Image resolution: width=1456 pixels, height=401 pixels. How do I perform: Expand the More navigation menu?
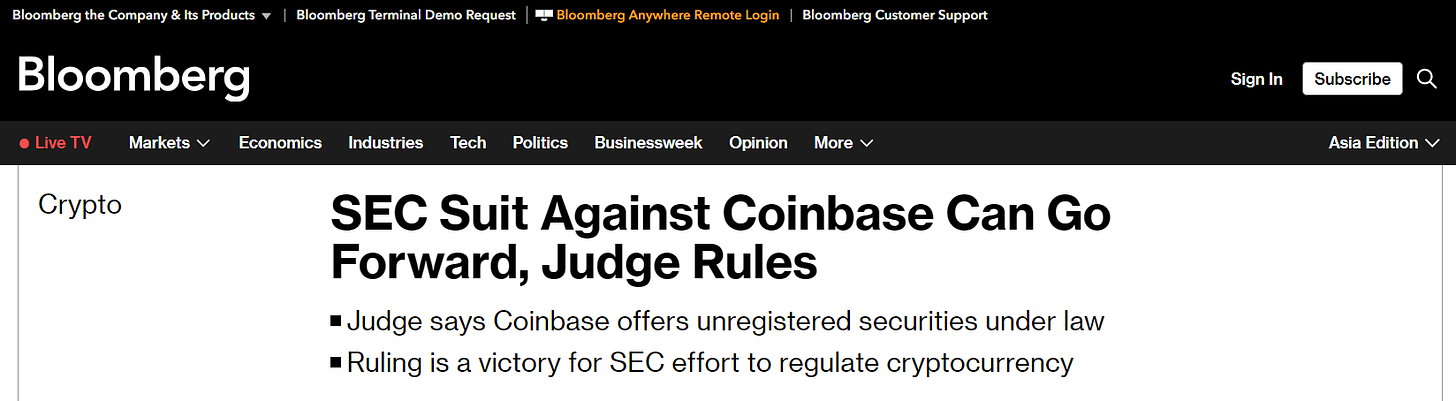[x=843, y=143]
